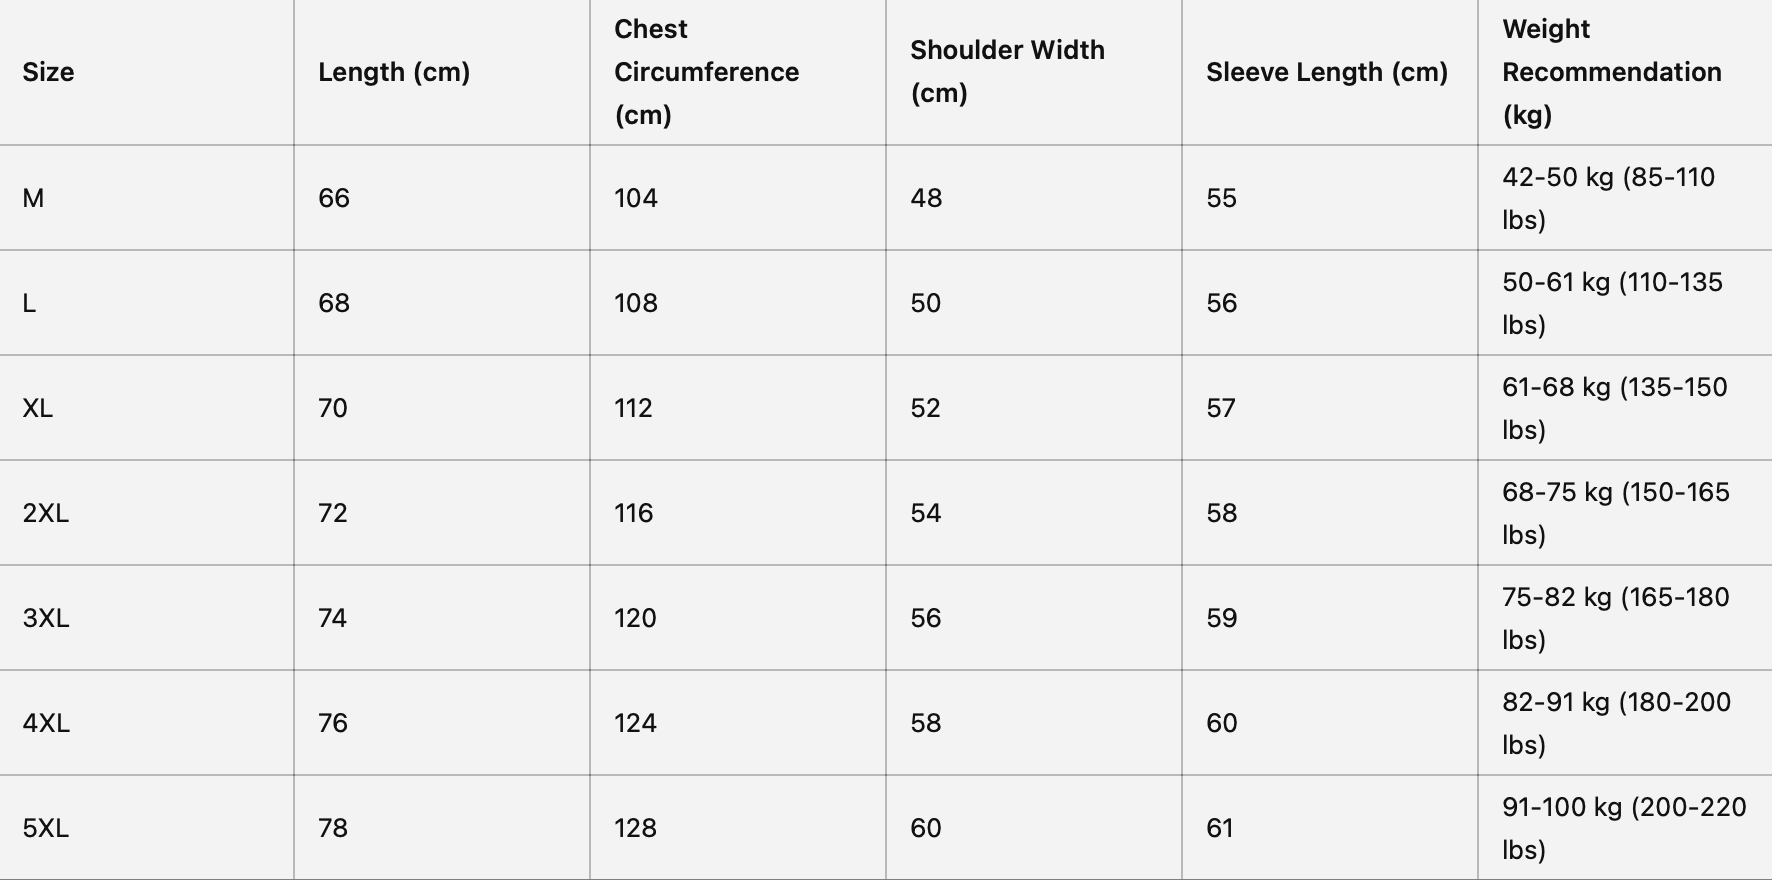Select the 5XL size cell
This screenshot has width=1772, height=880.
[46, 828]
